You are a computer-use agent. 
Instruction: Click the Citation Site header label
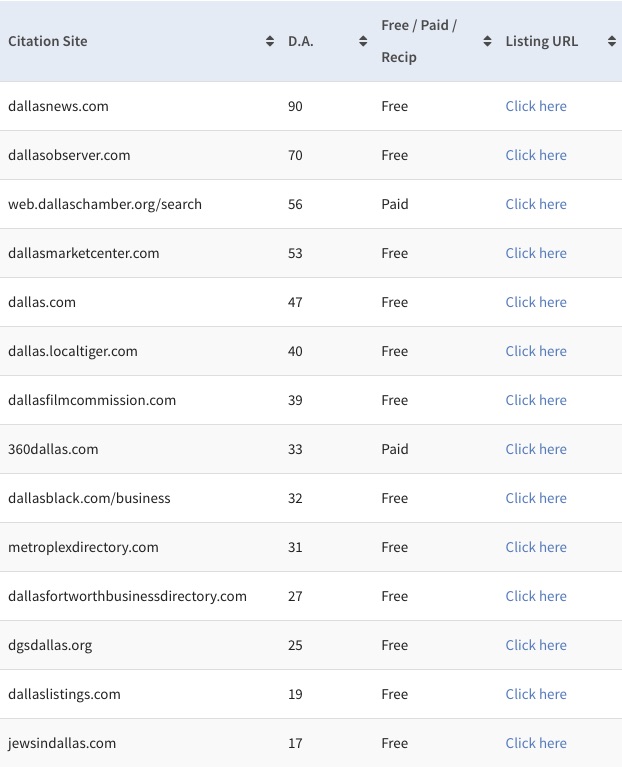pos(48,41)
